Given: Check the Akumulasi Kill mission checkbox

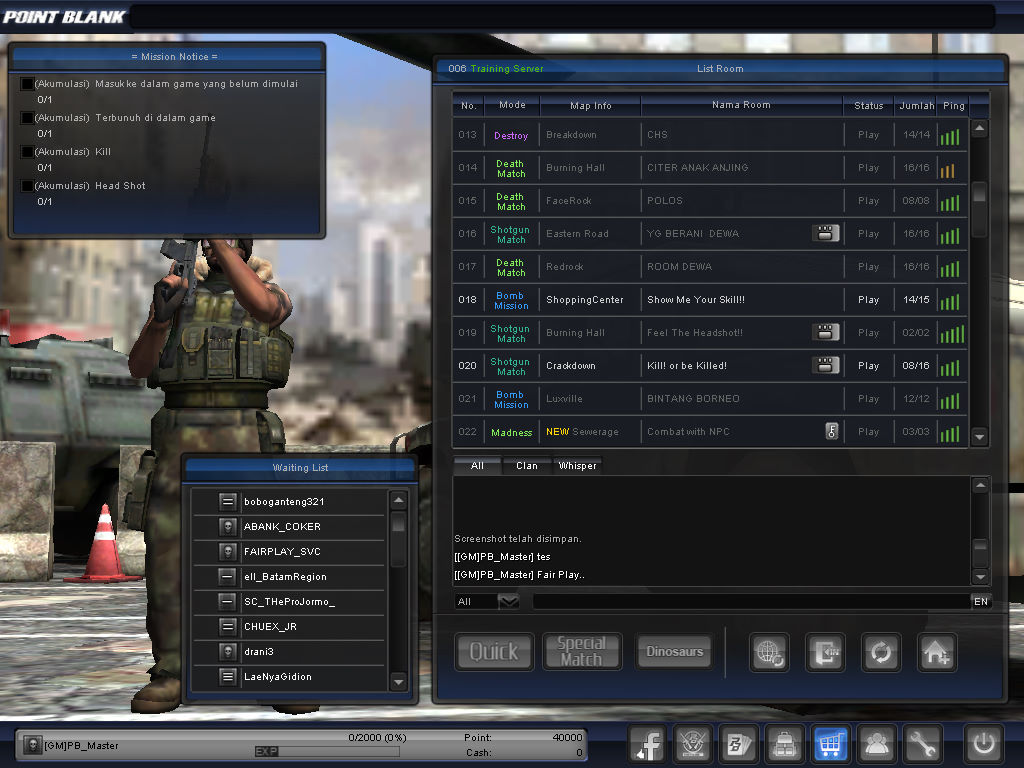Looking at the screenshot, I should [25, 152].
